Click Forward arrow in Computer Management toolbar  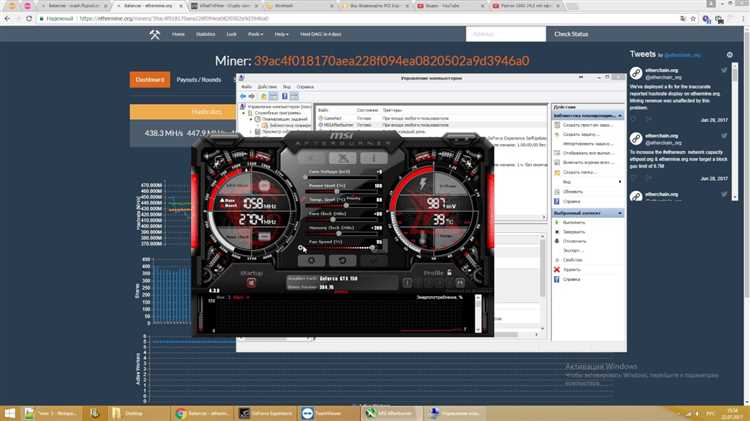click(252, 96)
